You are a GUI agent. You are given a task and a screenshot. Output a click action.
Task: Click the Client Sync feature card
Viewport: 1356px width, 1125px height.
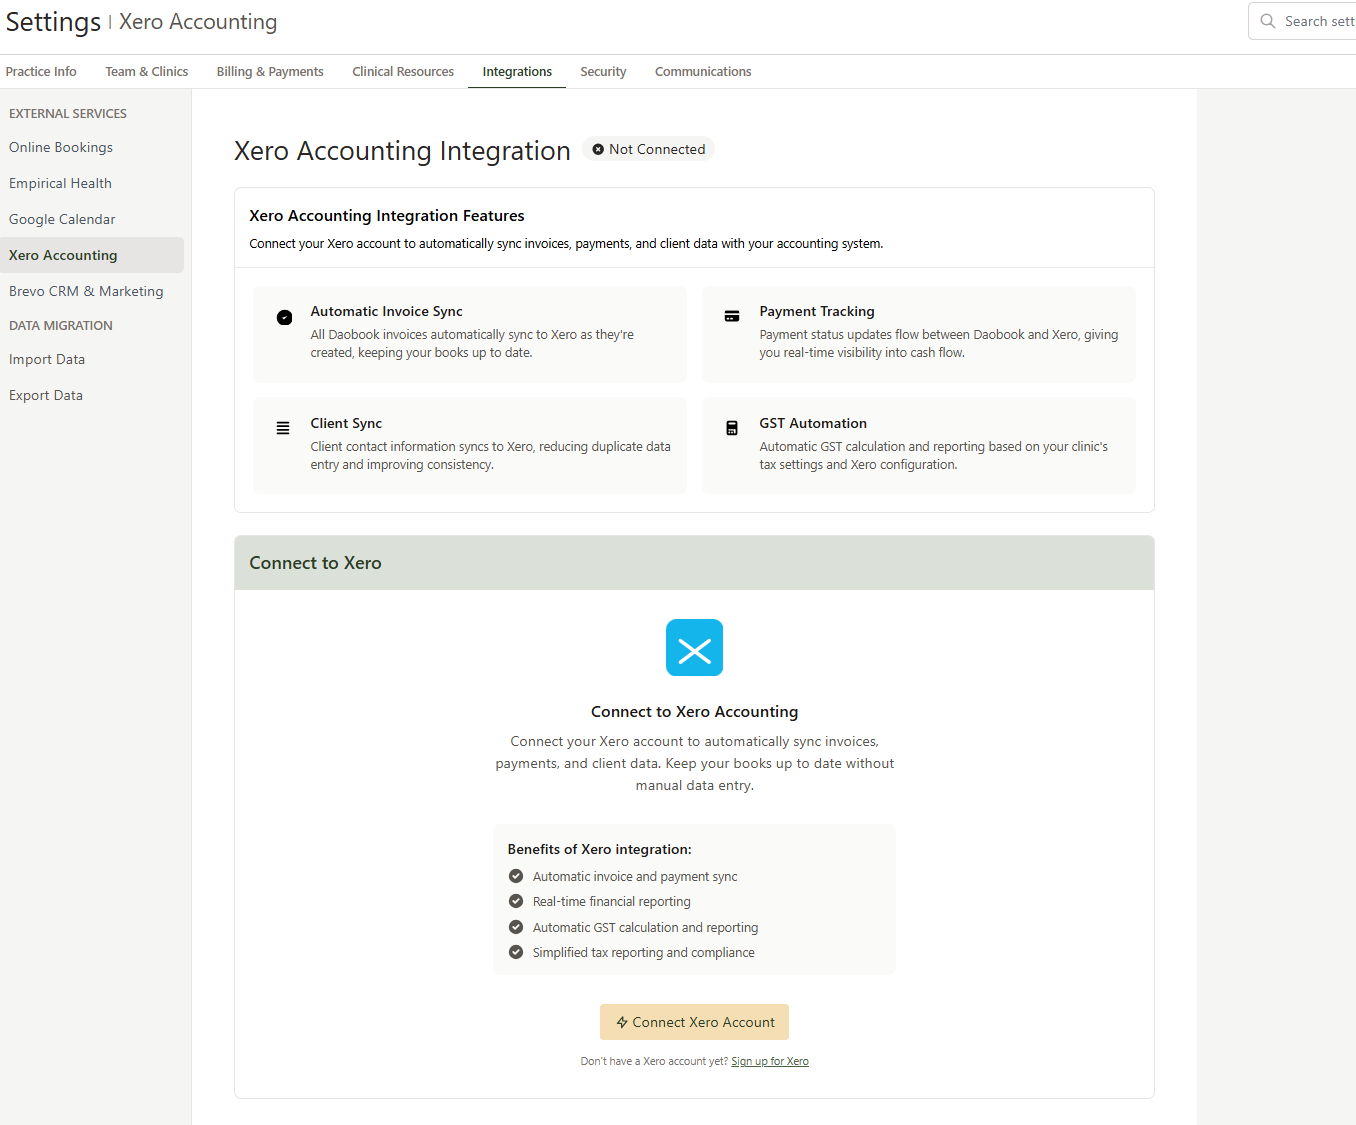click(470, 446)
